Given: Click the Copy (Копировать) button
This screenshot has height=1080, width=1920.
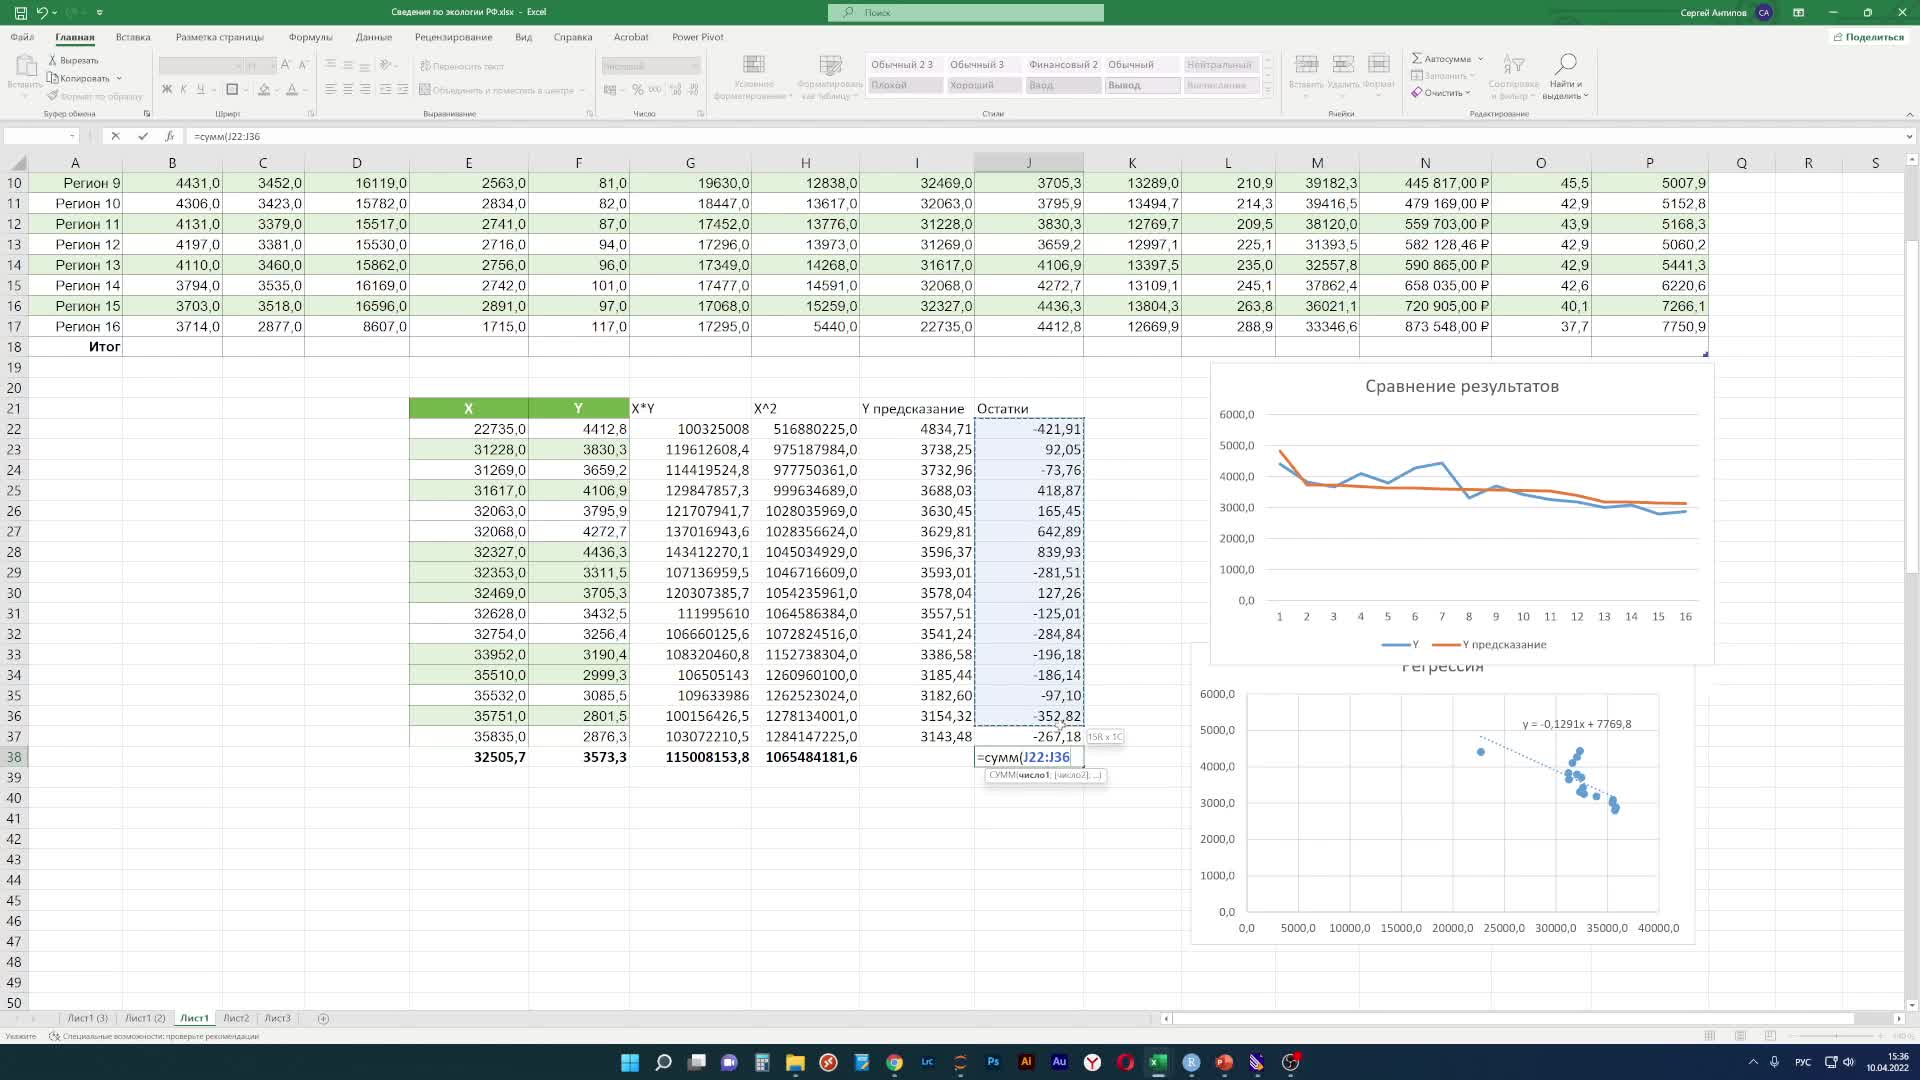Looking at the screenshot, I should coord(78,78).
